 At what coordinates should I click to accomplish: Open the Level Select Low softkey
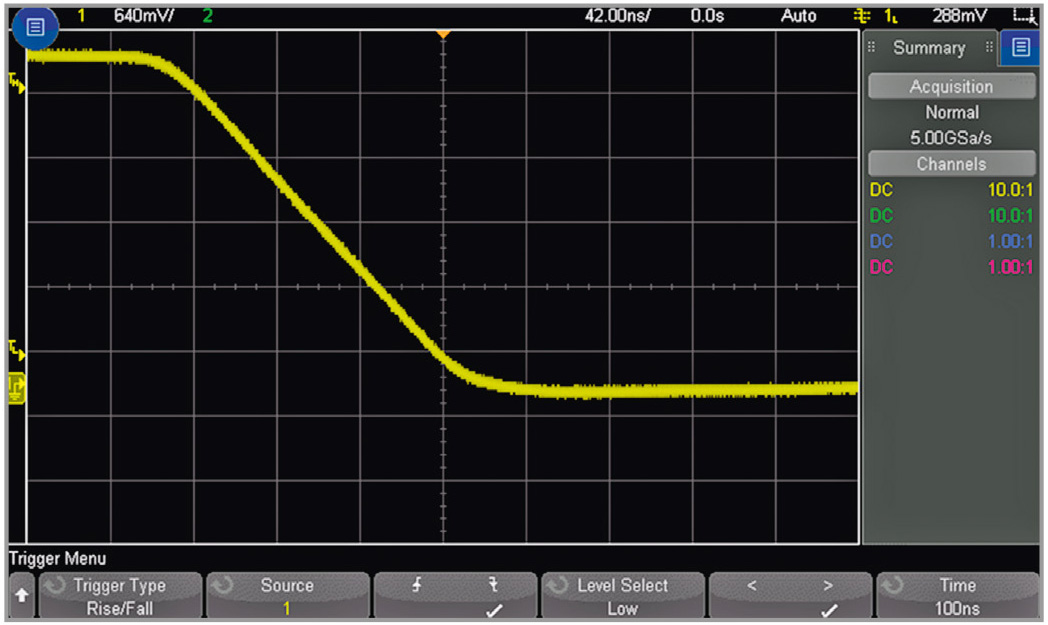tap(622, 596)
